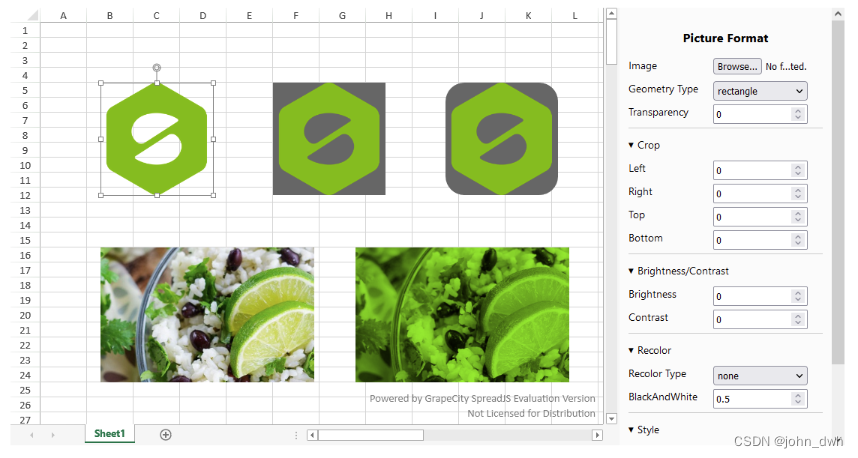This screenshot has width=858, height=458.
Task: Click the Crop Top spinner arrows
Action: click(x=798, y=217)
